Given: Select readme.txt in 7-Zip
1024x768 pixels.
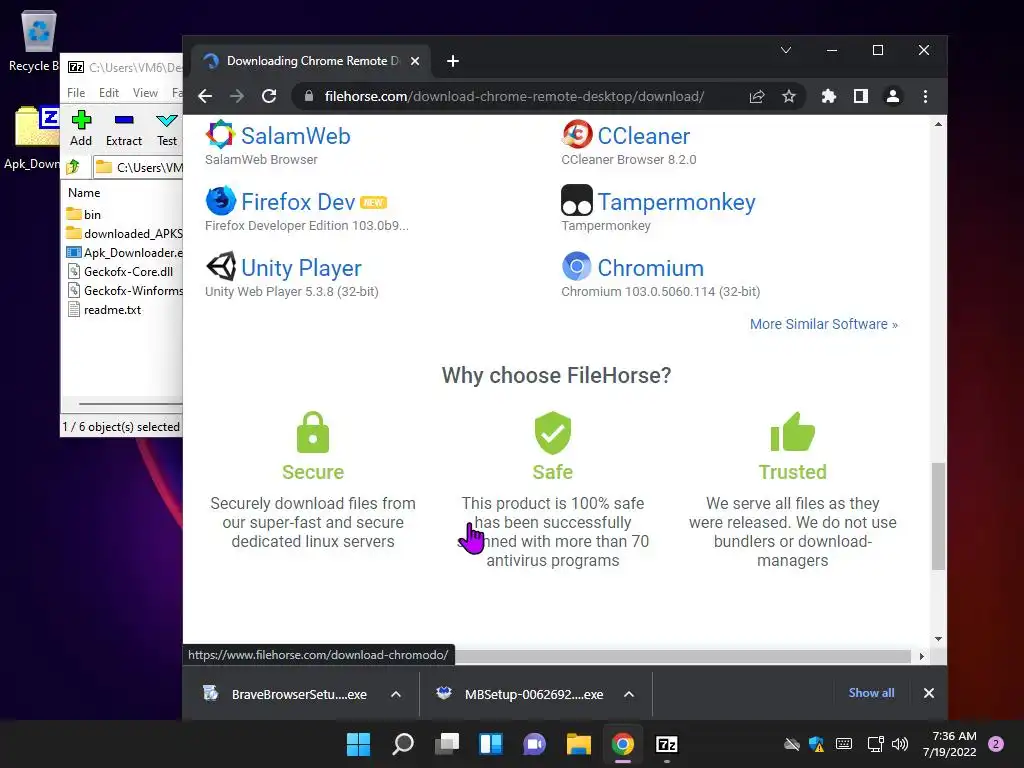Looking at the screenshot, I should coord(104,310).
